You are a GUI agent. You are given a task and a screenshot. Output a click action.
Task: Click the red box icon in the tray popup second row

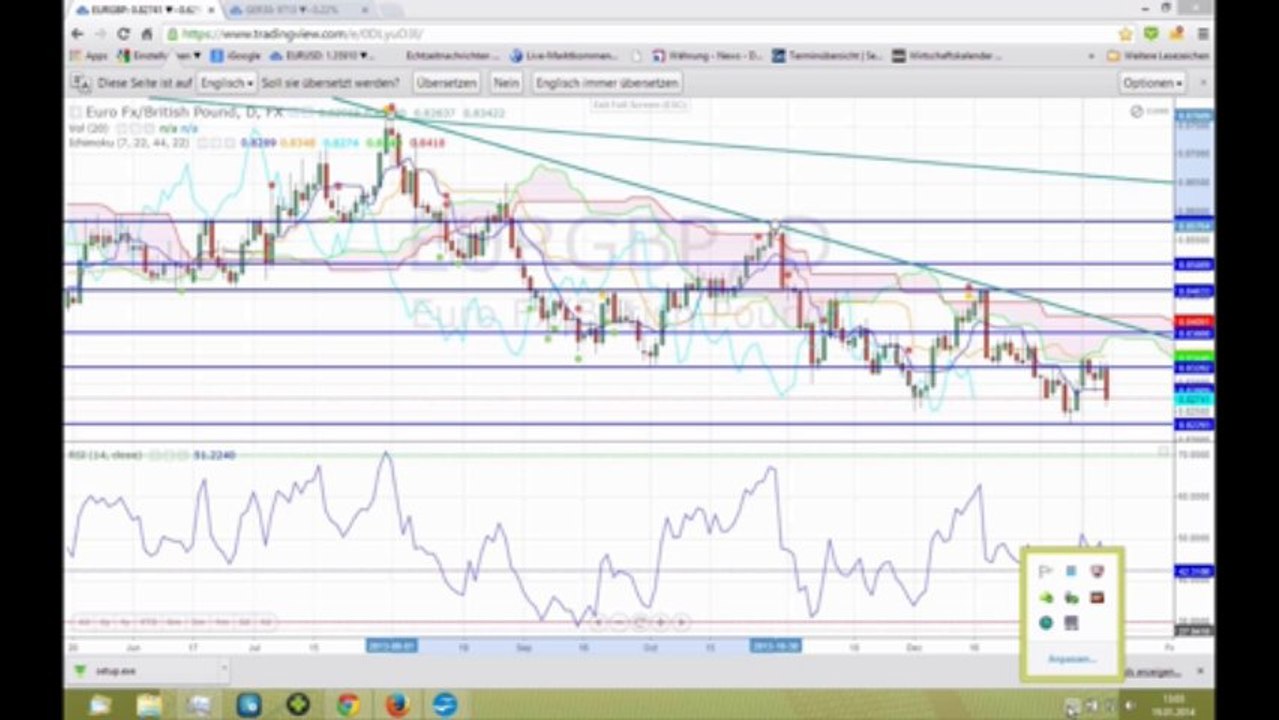pyautogui.click(x=1097, y=597)
